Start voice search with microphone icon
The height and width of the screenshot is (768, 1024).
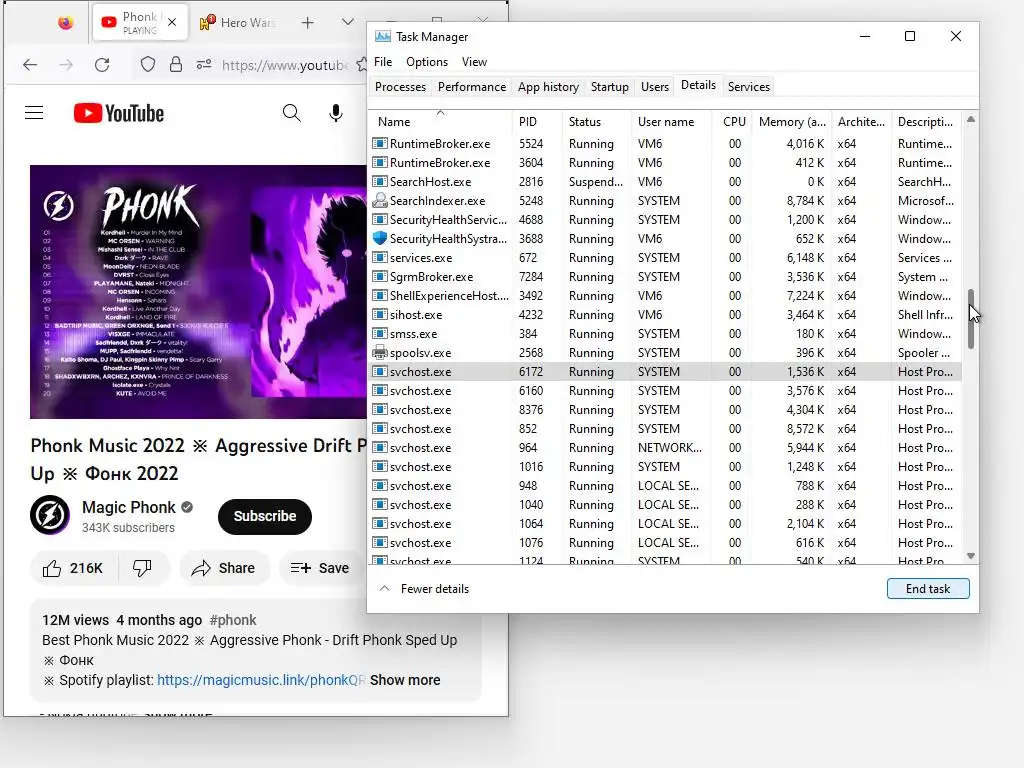pos(336,113)
